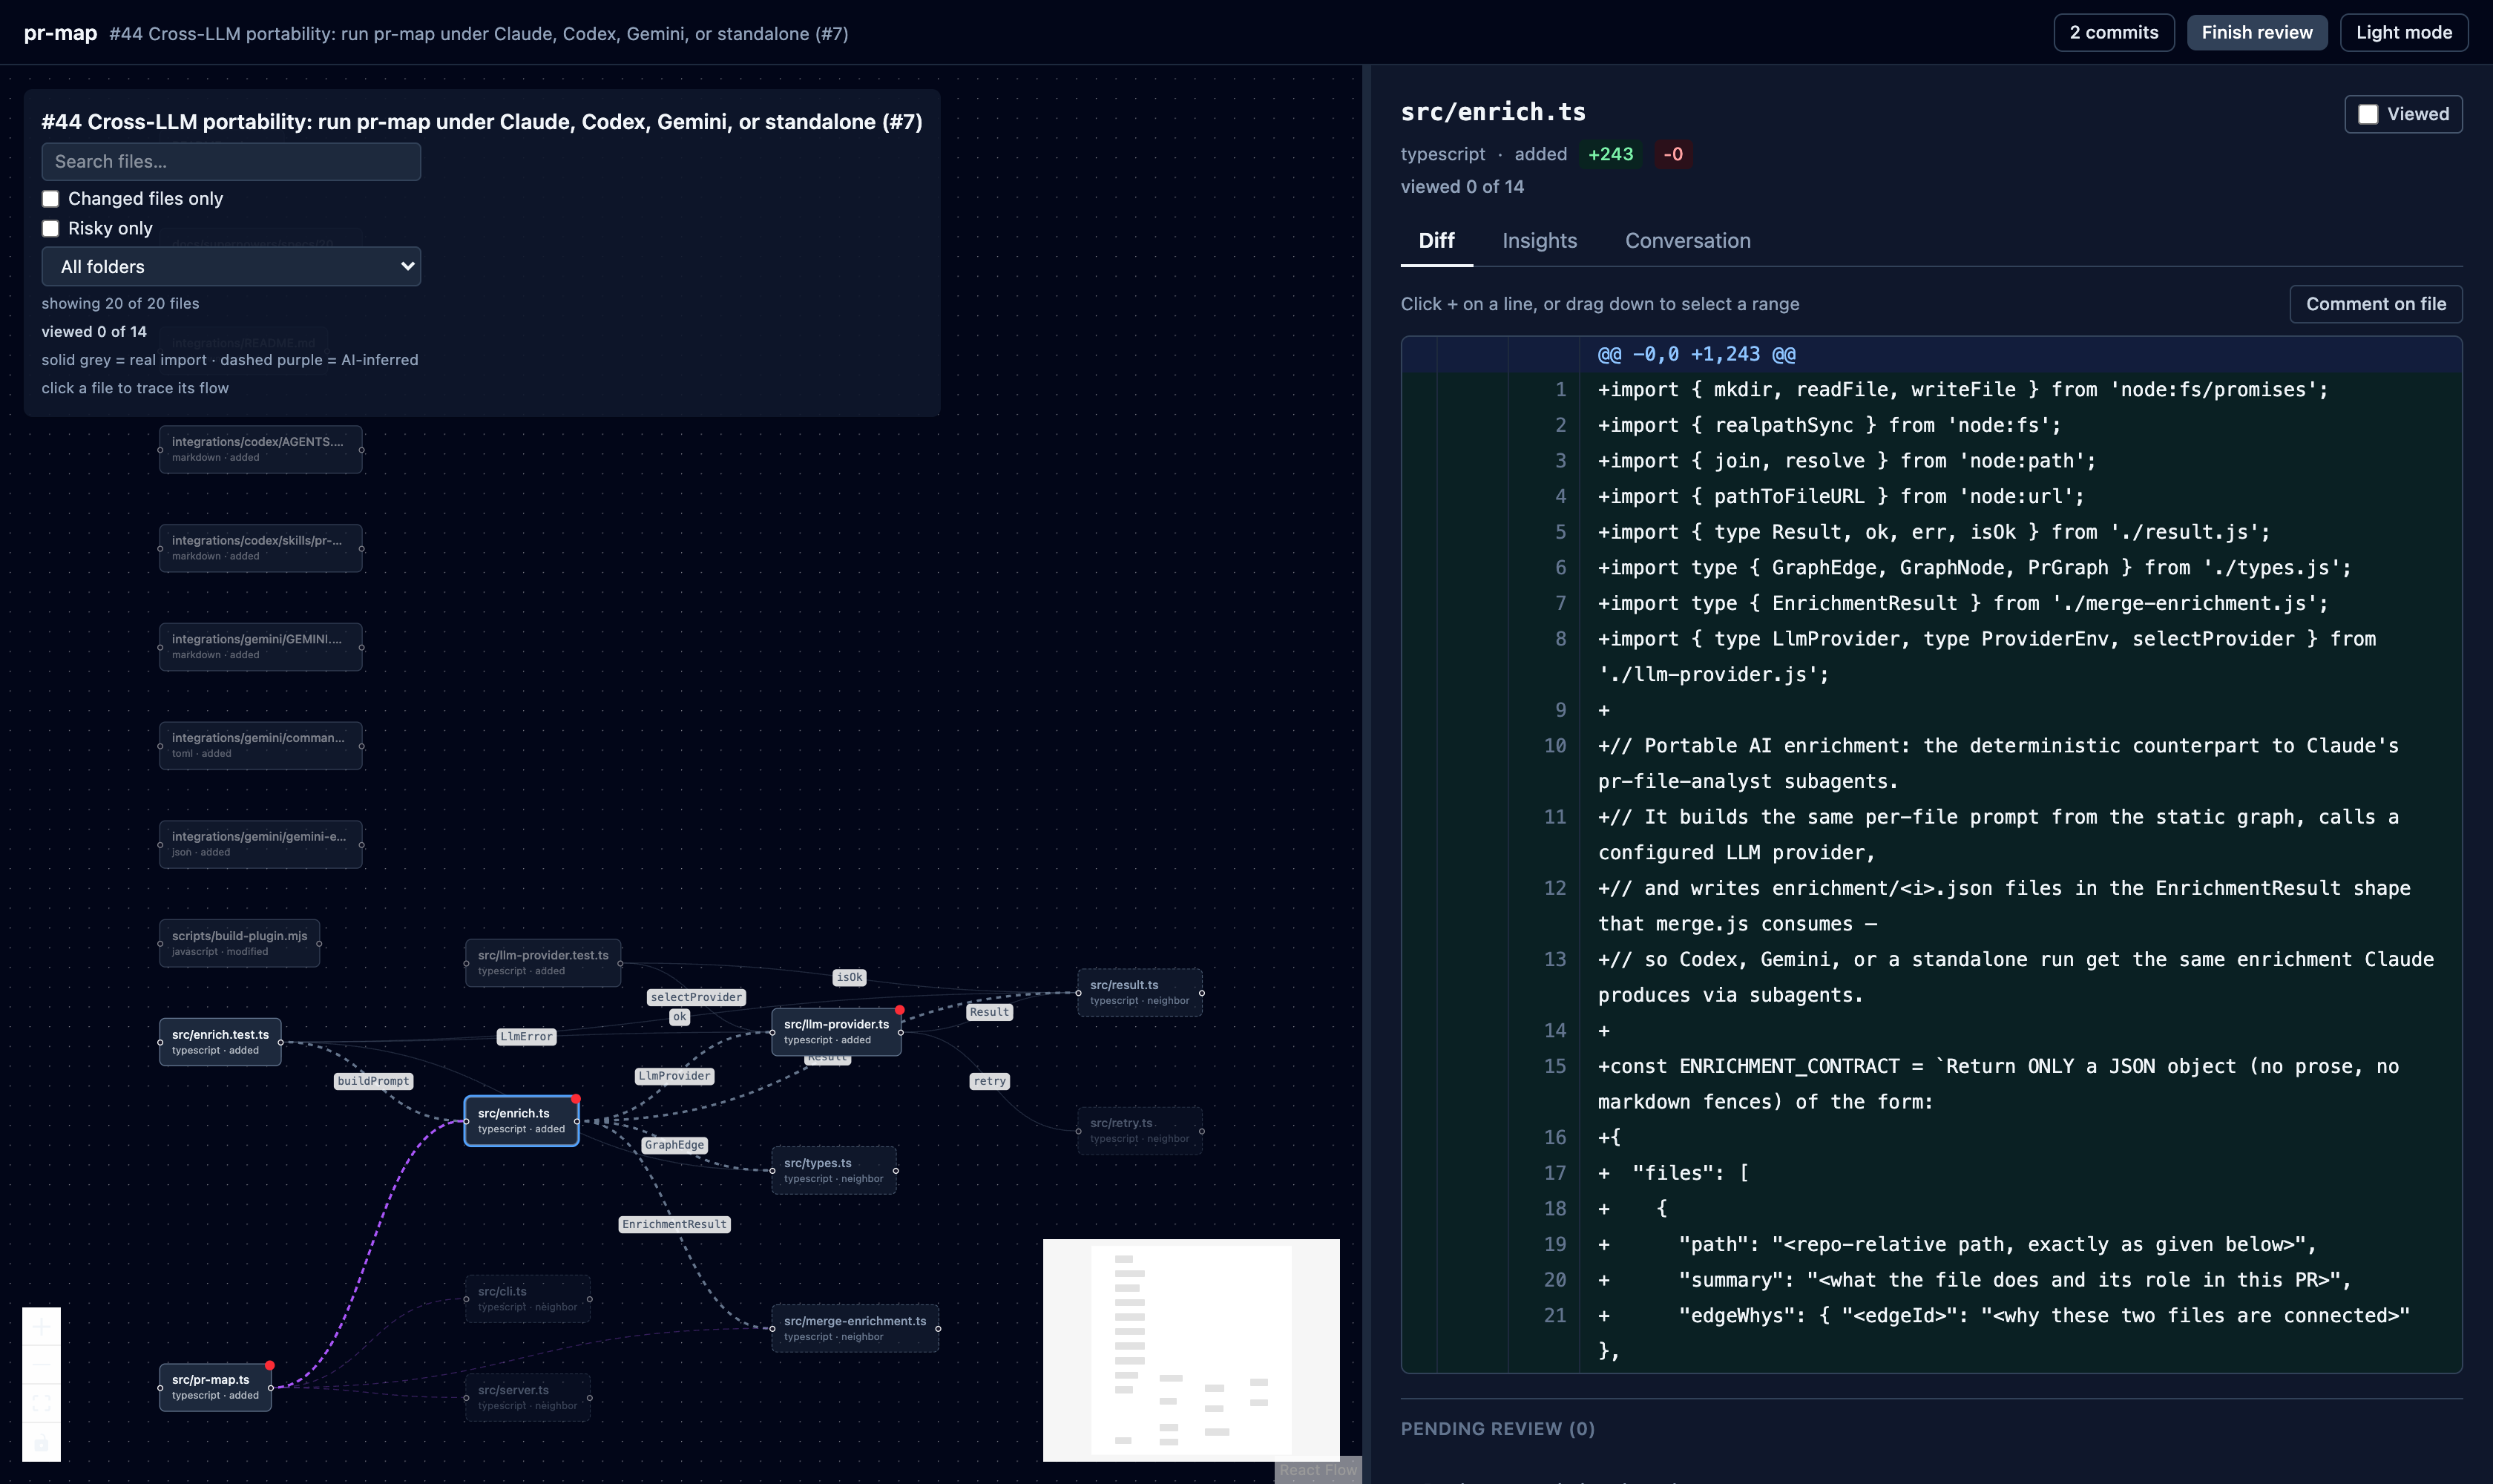This screenshot has width=2493, height=1484.
Task: Click the buildPrompt edge label
Action: coord(373,1081)
